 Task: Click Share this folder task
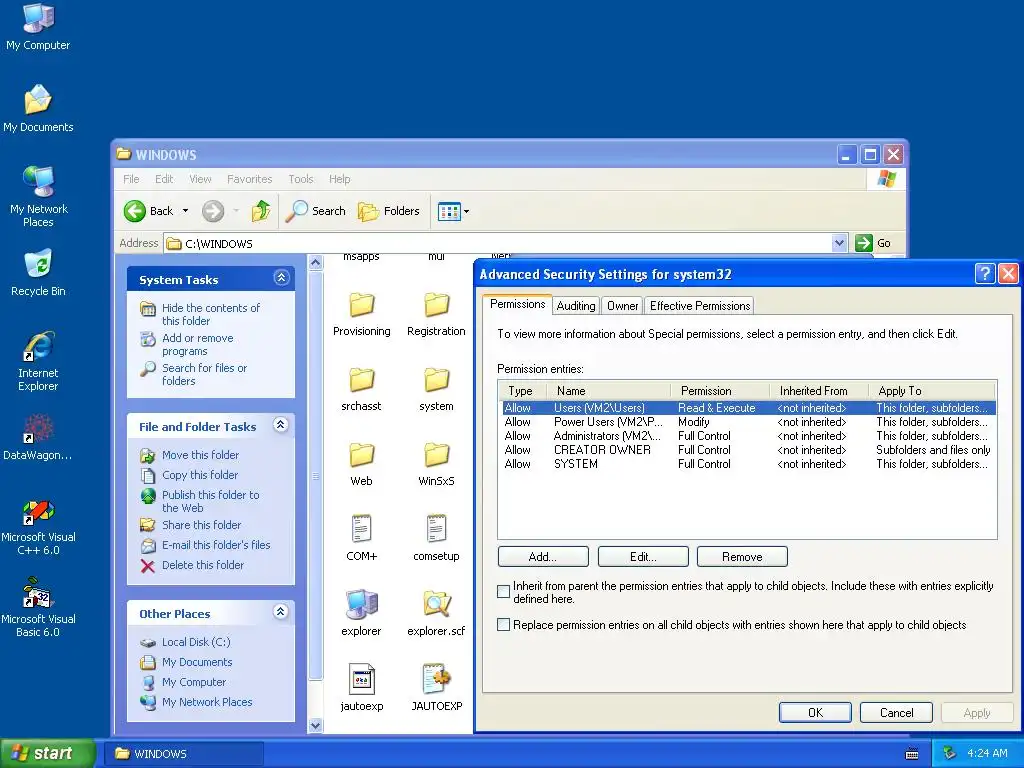click(x=201, y=524)
